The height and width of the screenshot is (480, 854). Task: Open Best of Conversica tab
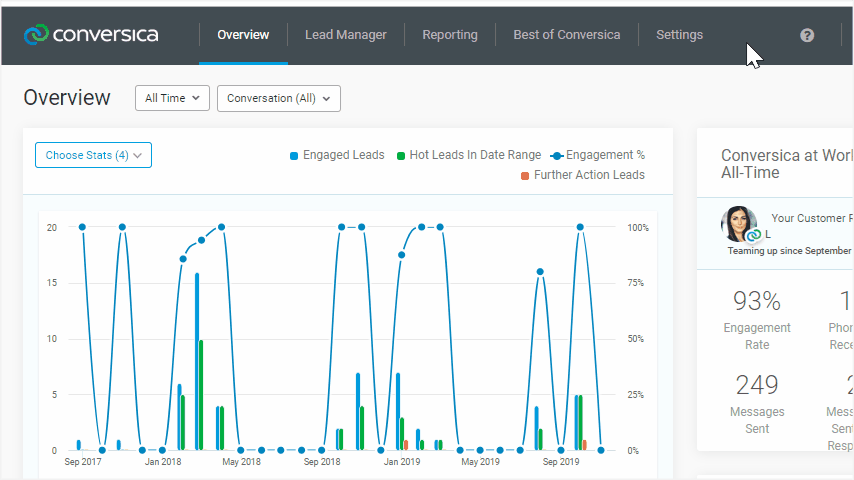point(566,35)
